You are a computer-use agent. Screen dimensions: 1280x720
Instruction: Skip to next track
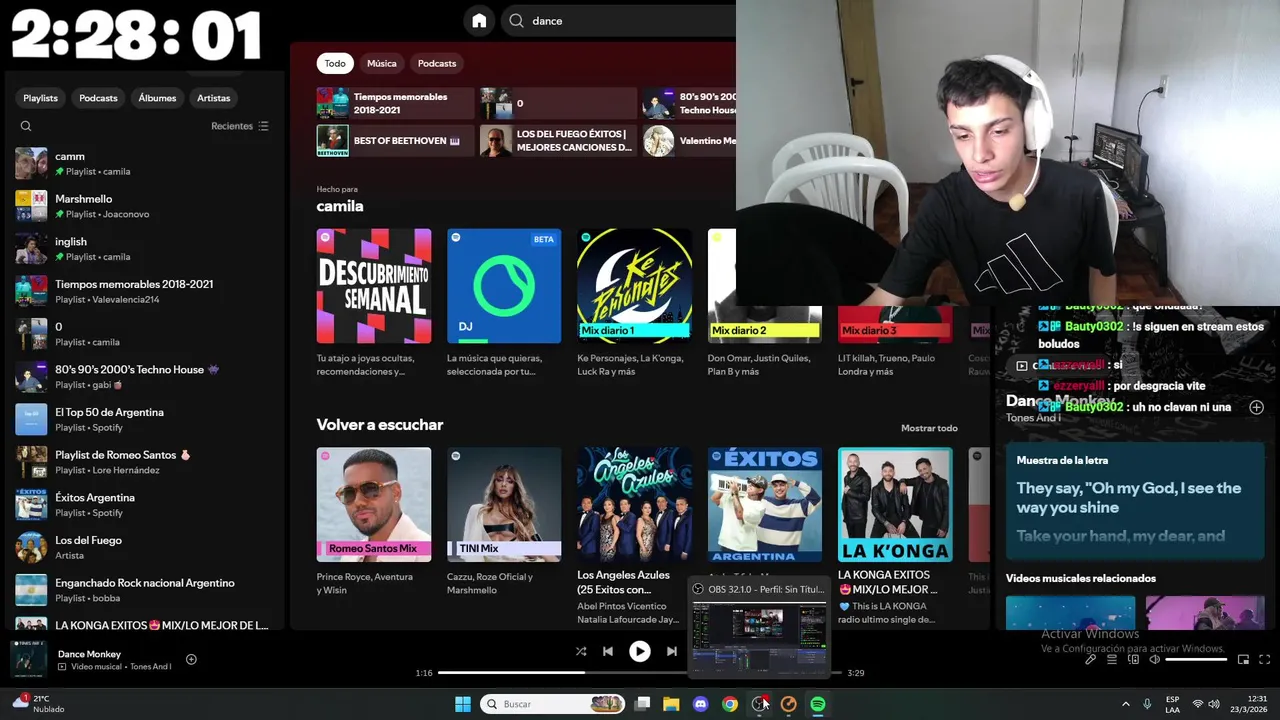click(672, 651)
